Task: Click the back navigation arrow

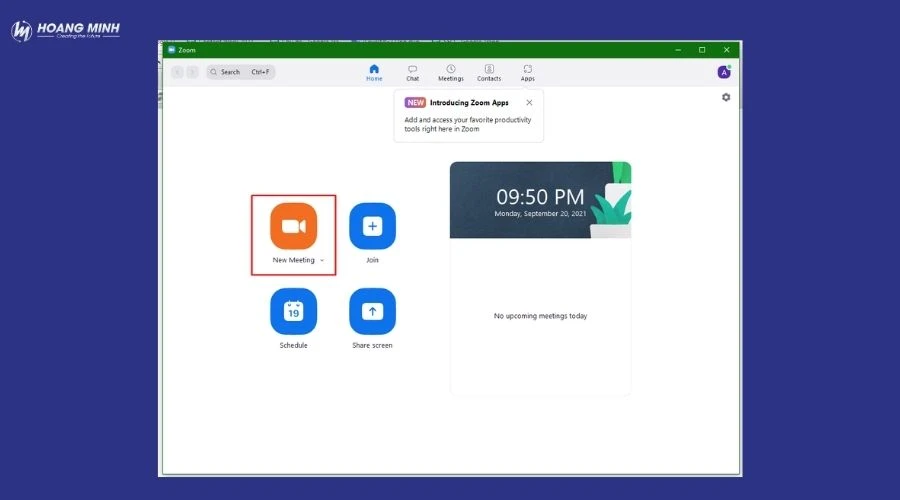Action: click(177, 72)
